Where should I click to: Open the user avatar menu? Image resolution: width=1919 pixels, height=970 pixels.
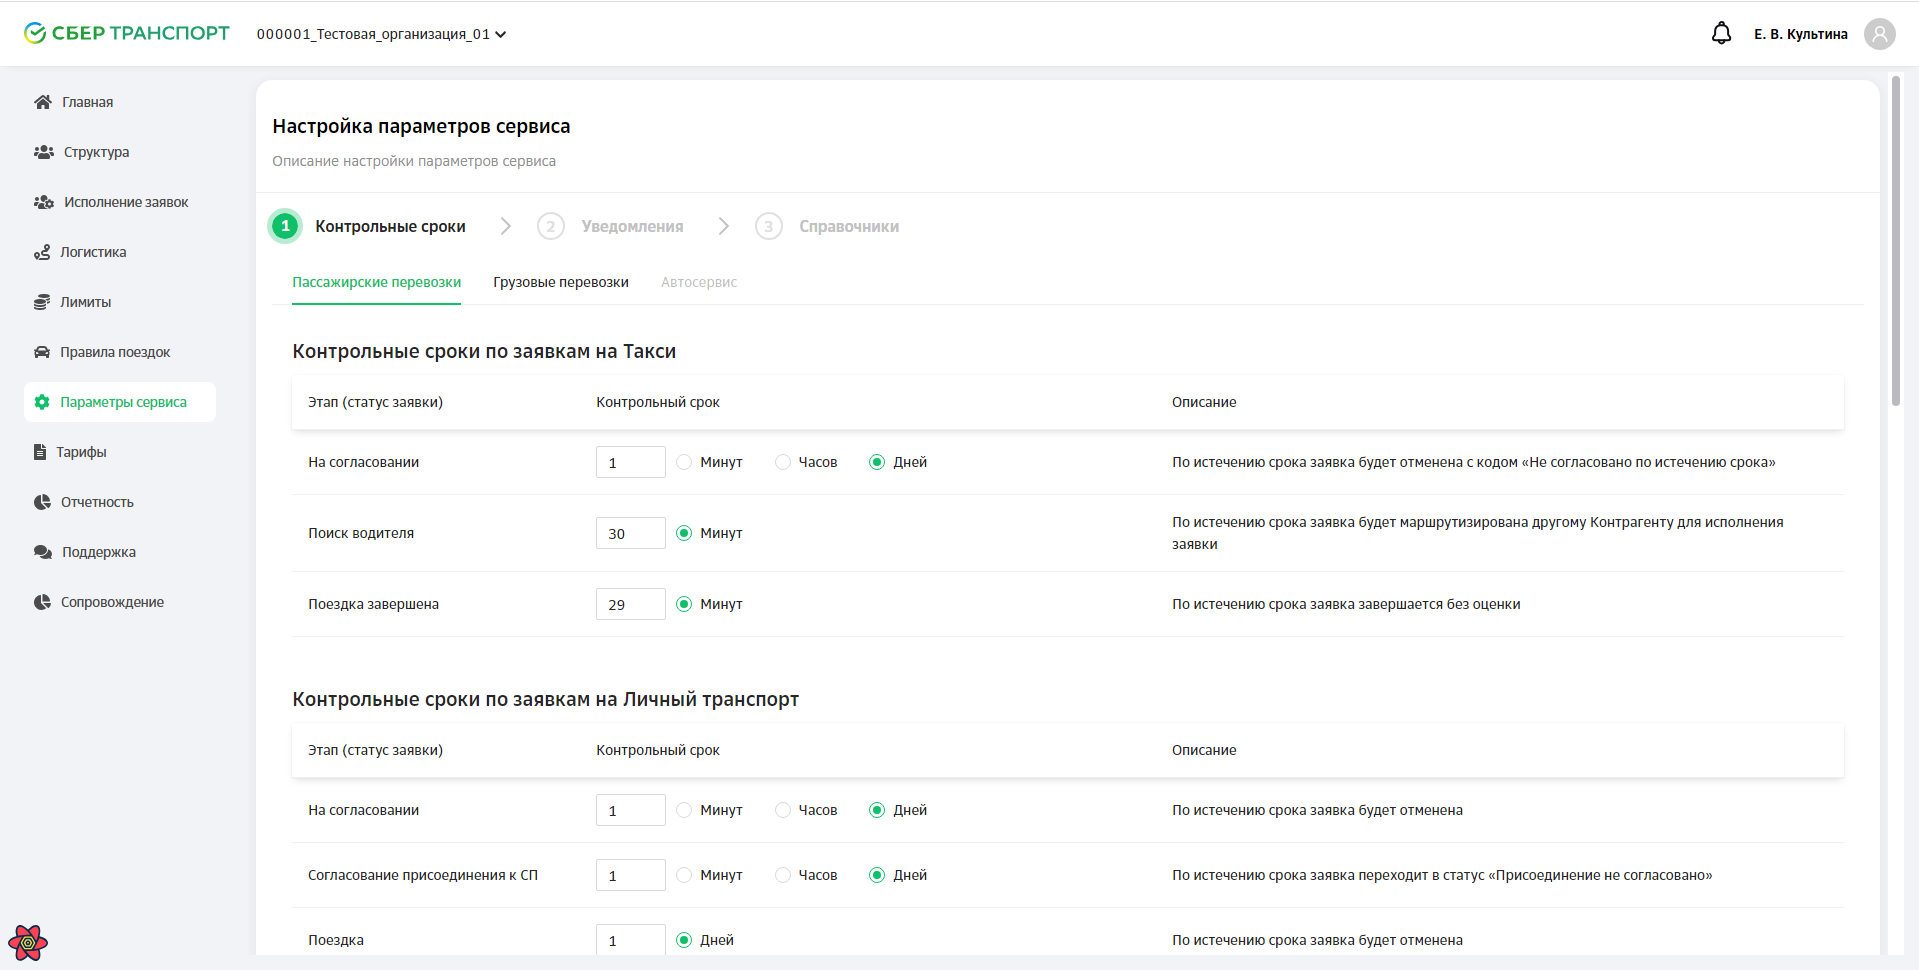(x=1879, y=34)
